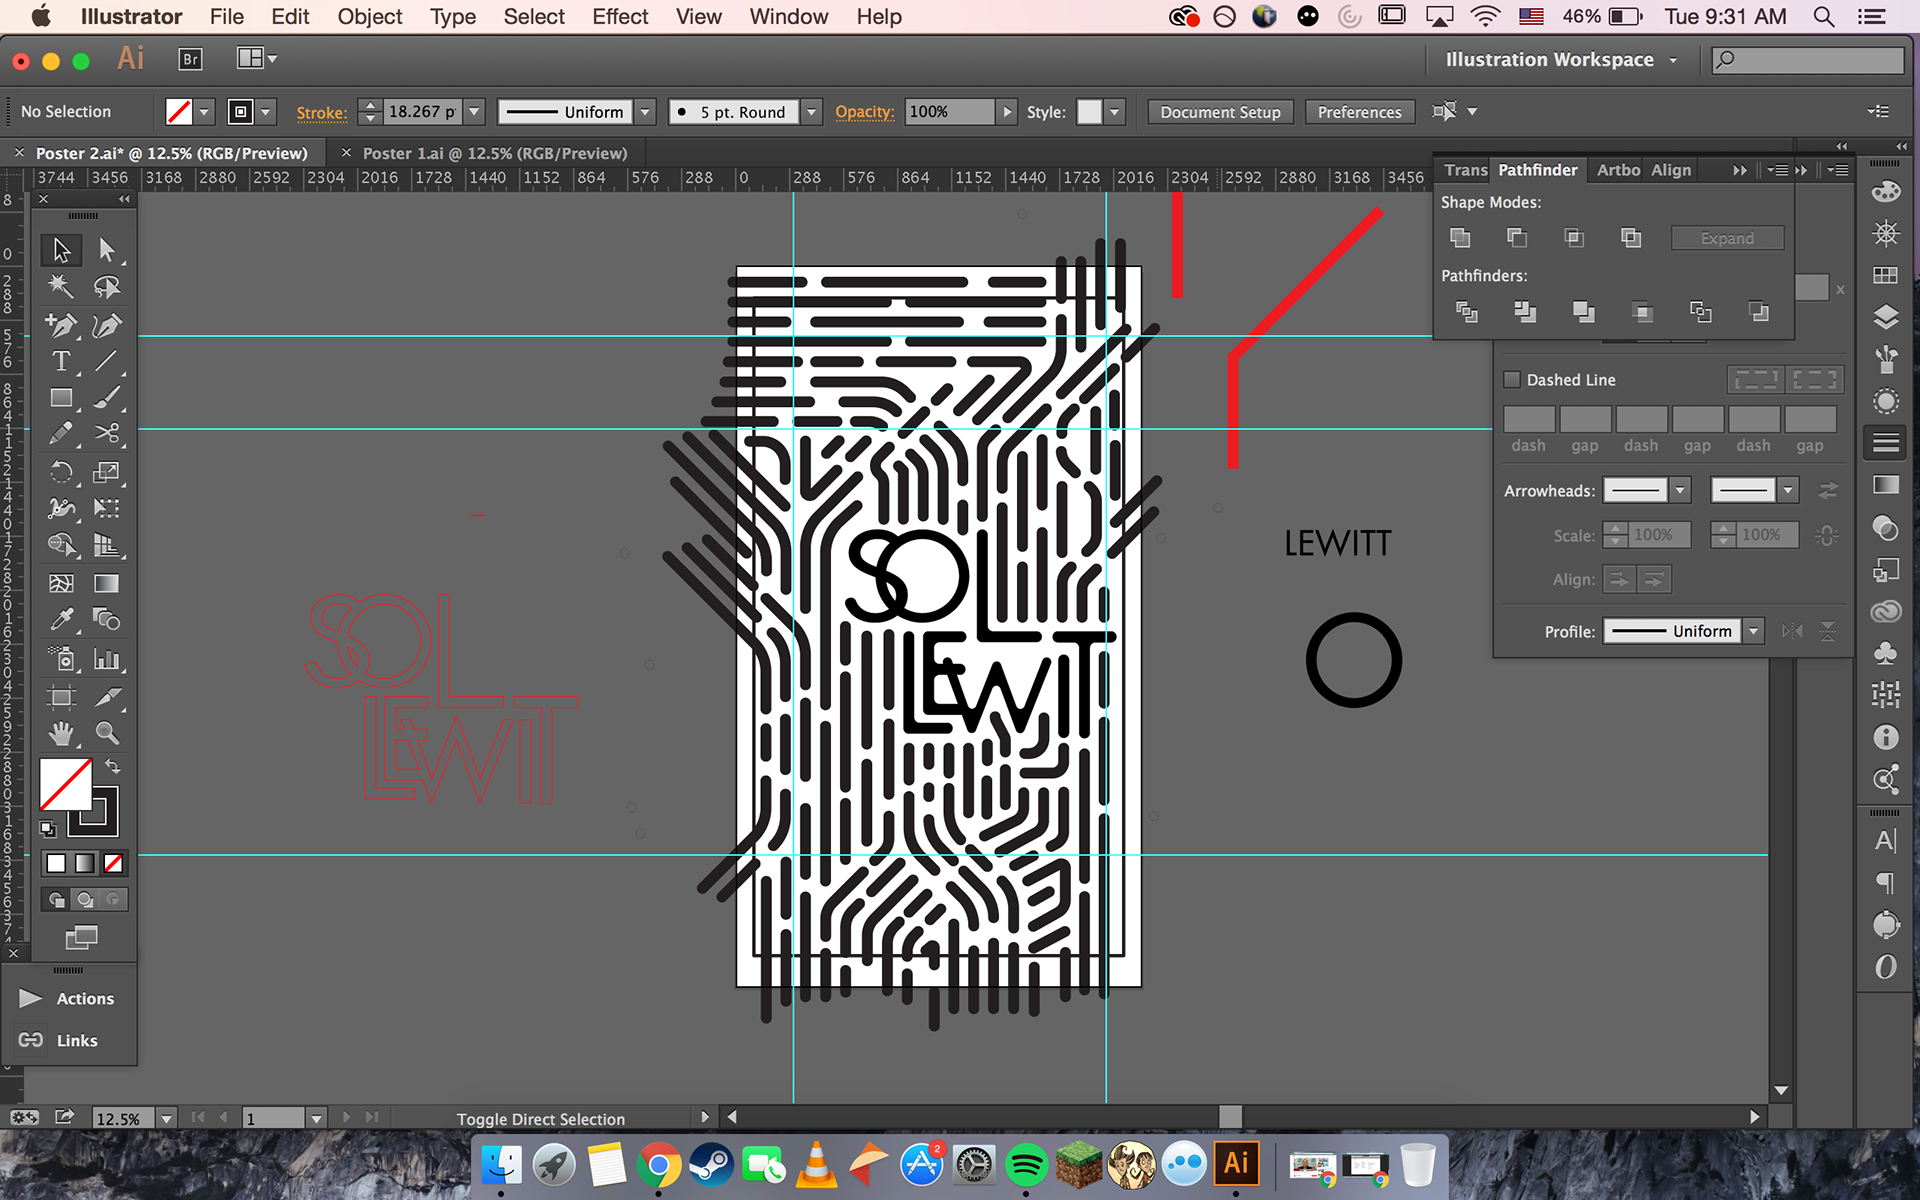1920x1200 pixels.
Task: Open the Layers panel icon in dock
Action: pyautogui.click(x=1886, y=317)
